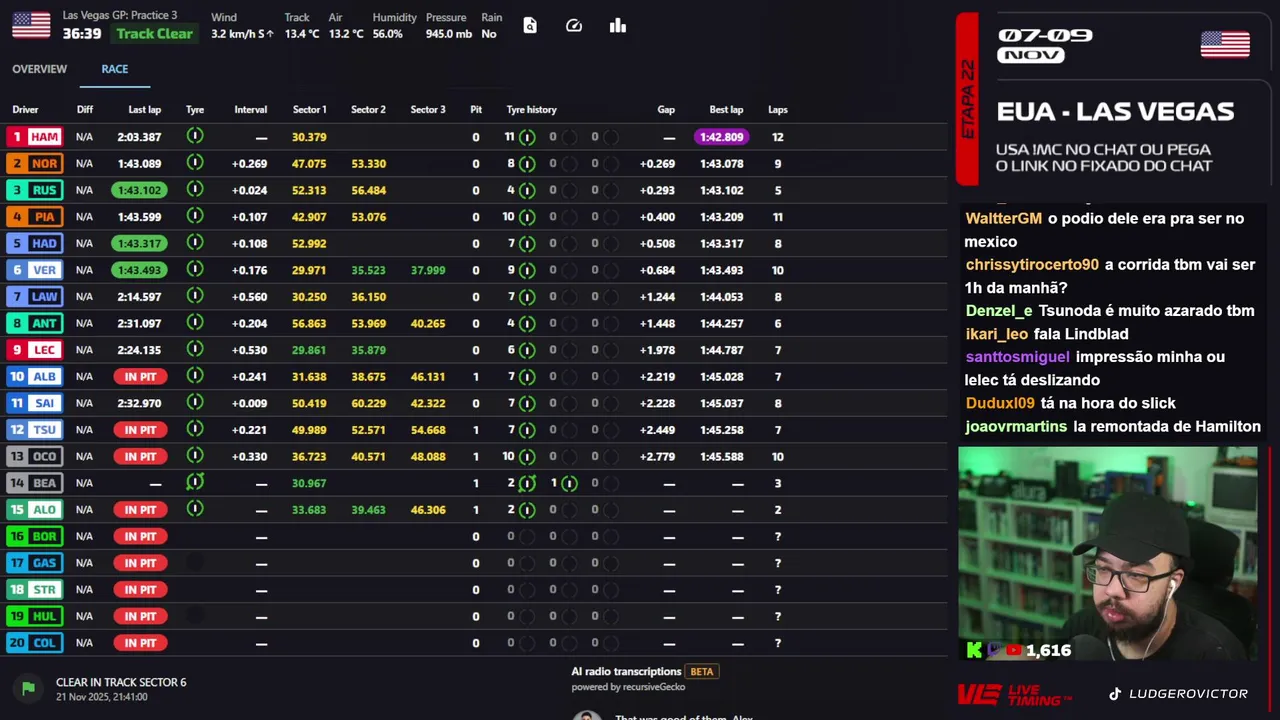Sort by the Sector 1 column header
Screen dimensions: 1280x720
(x=309, y=110)
